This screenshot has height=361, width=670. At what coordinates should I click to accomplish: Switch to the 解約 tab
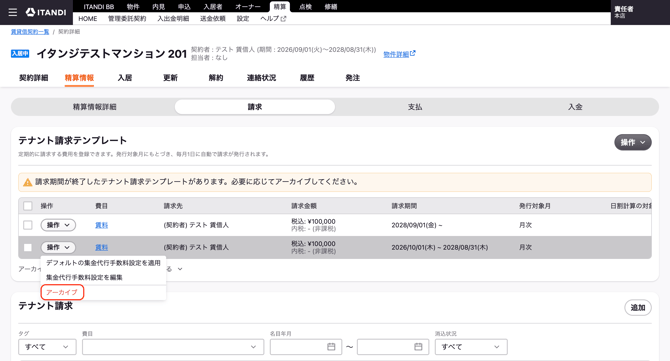(x=216, y=78)
